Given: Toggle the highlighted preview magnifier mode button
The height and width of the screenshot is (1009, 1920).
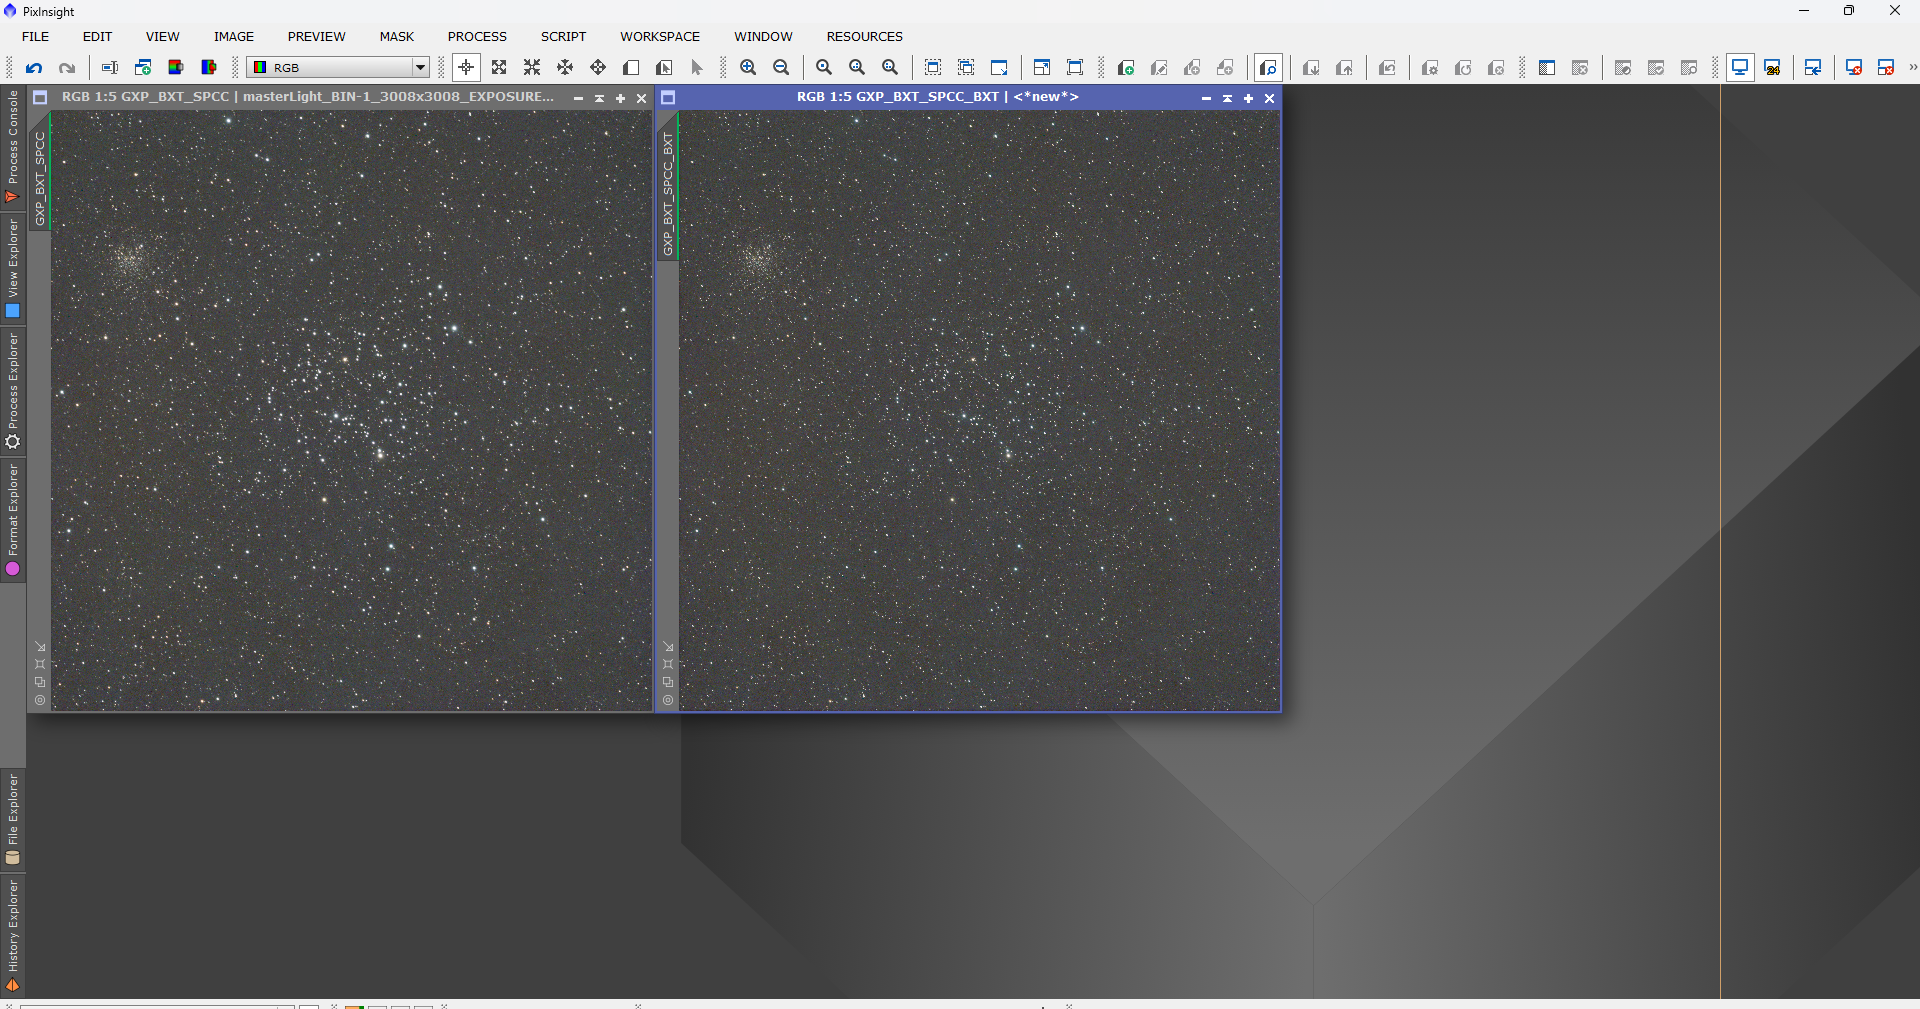Looking at the screenshot, I should 1268,68.
